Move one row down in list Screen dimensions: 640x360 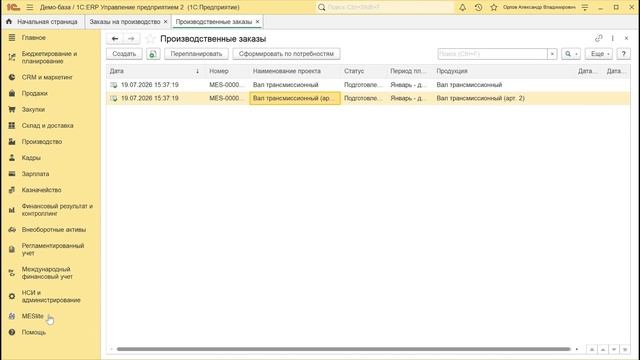(614, 349)
